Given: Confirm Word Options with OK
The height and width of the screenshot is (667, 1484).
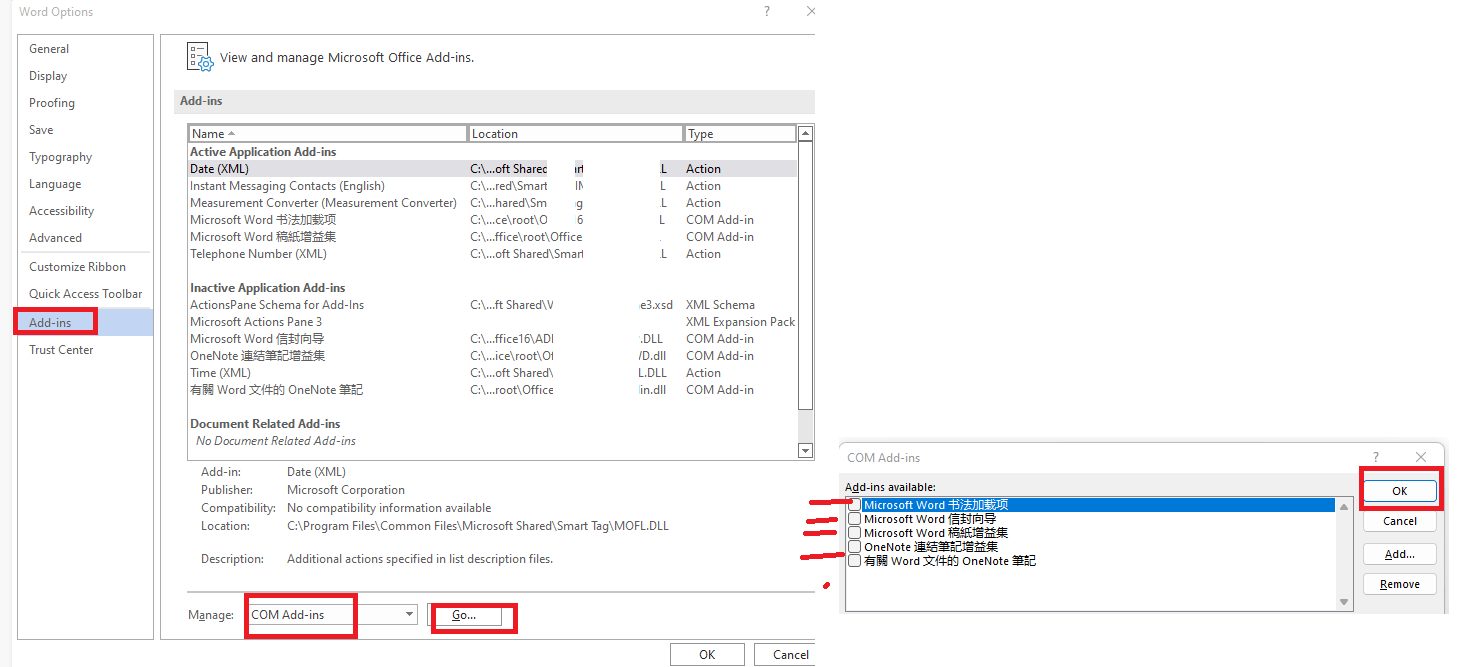Looking at the screenshot, I should [x=707, y=655].
